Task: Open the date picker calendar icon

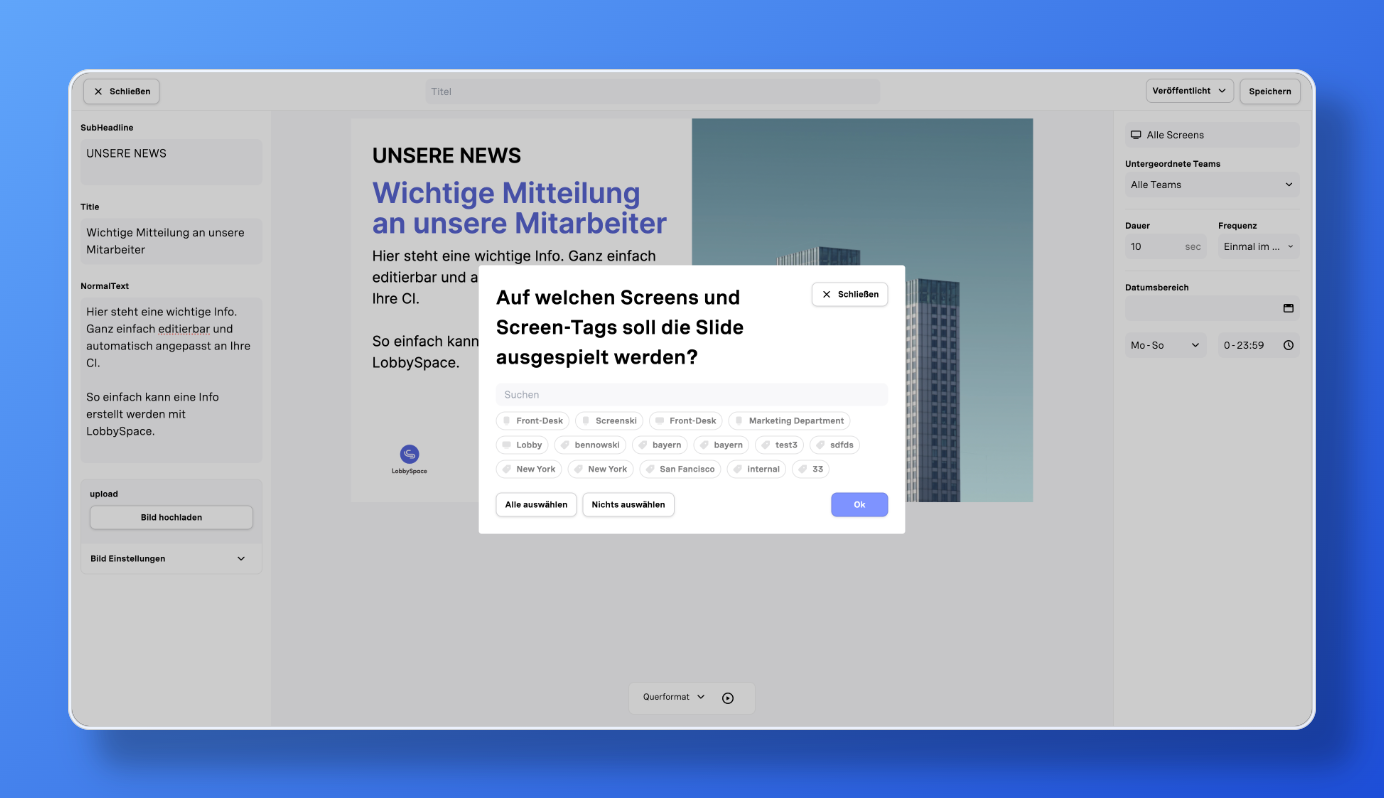Action: (x=1289, y=307)
